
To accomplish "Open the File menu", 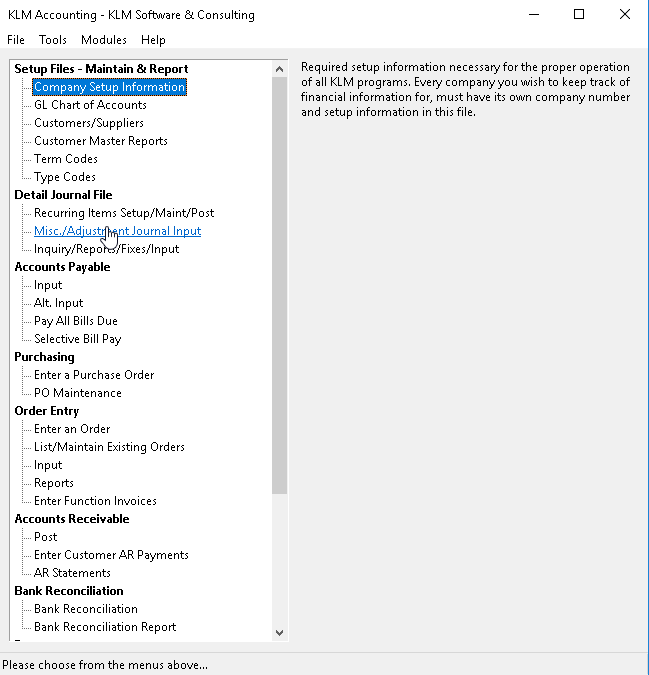I will tap(16, 40).
